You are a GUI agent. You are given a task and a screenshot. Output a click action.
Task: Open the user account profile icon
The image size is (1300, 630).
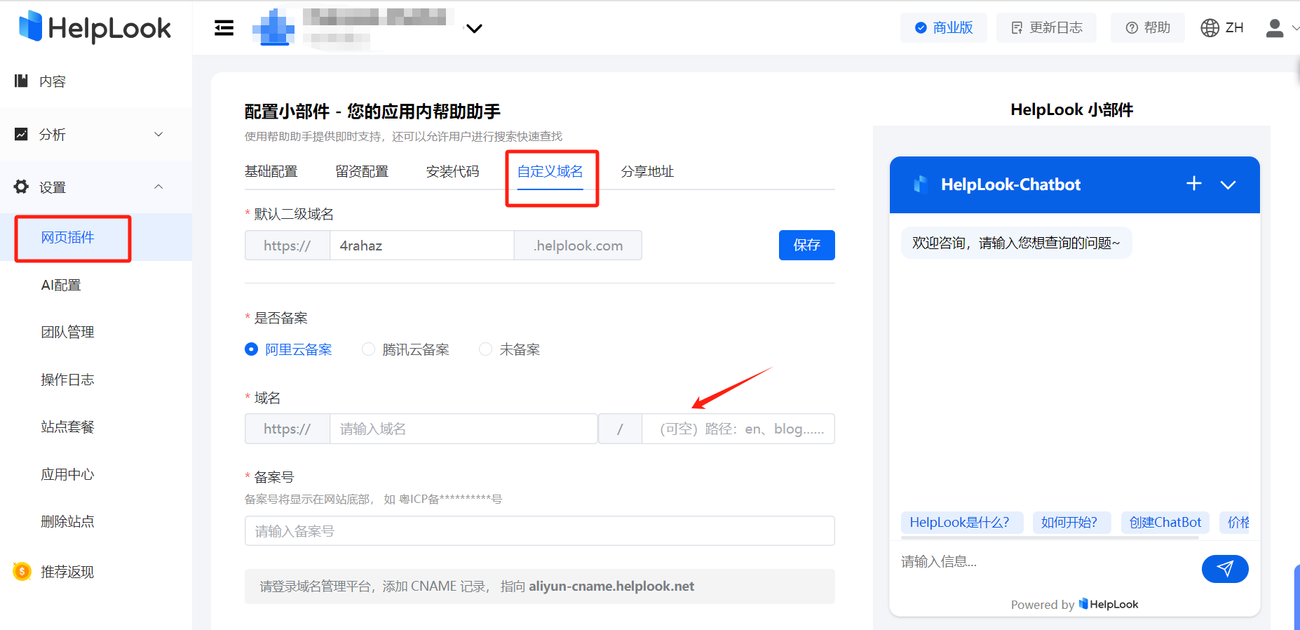(1274, 28)
